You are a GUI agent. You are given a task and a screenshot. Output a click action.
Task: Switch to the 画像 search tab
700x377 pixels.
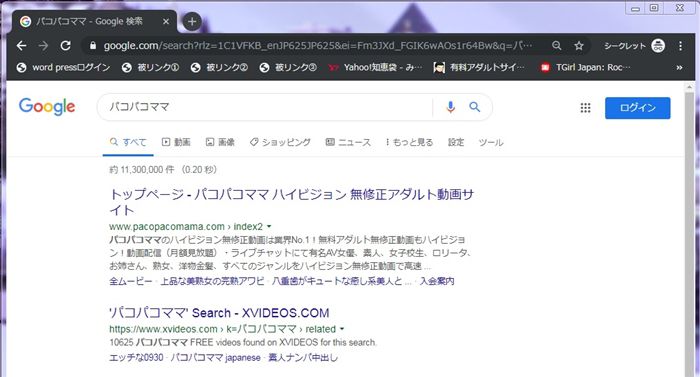(x=220, y=142)
